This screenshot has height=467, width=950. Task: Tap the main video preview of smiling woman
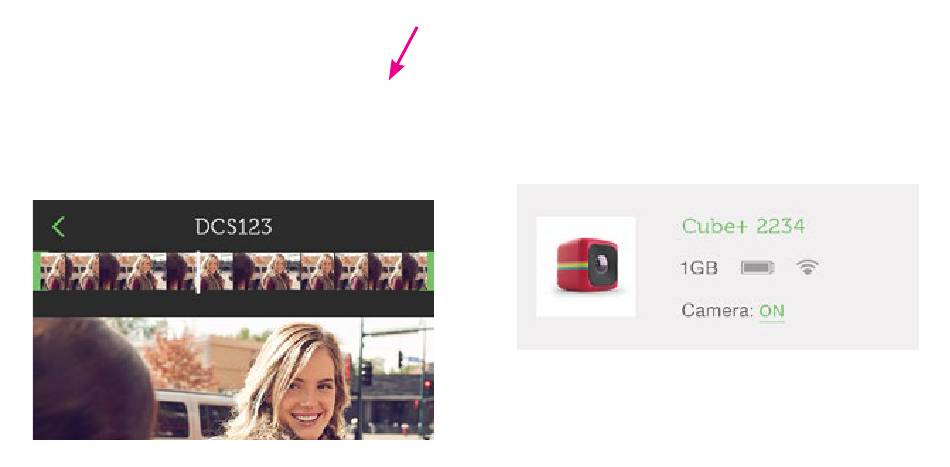click(x=233, y=379)
